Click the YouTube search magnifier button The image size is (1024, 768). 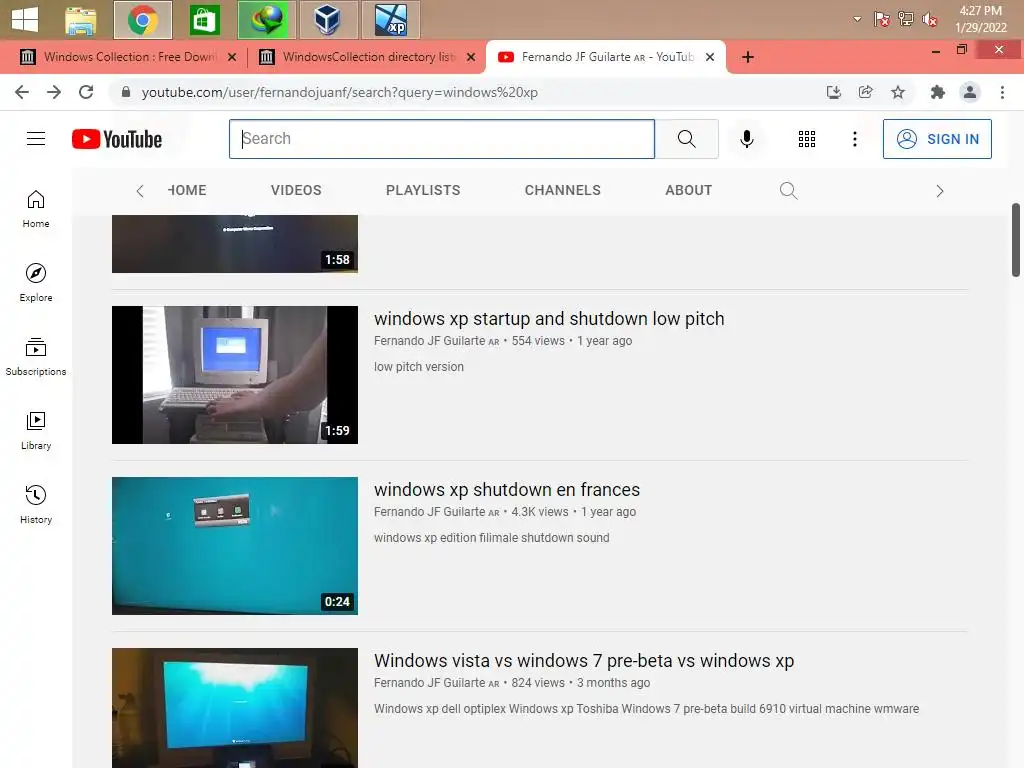coord(686,138)
